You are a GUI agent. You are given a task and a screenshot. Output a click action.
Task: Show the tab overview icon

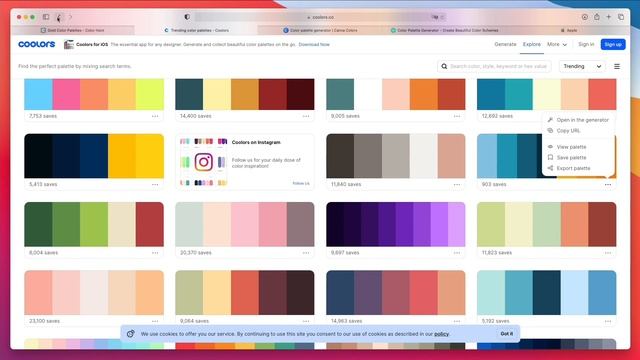621,17
